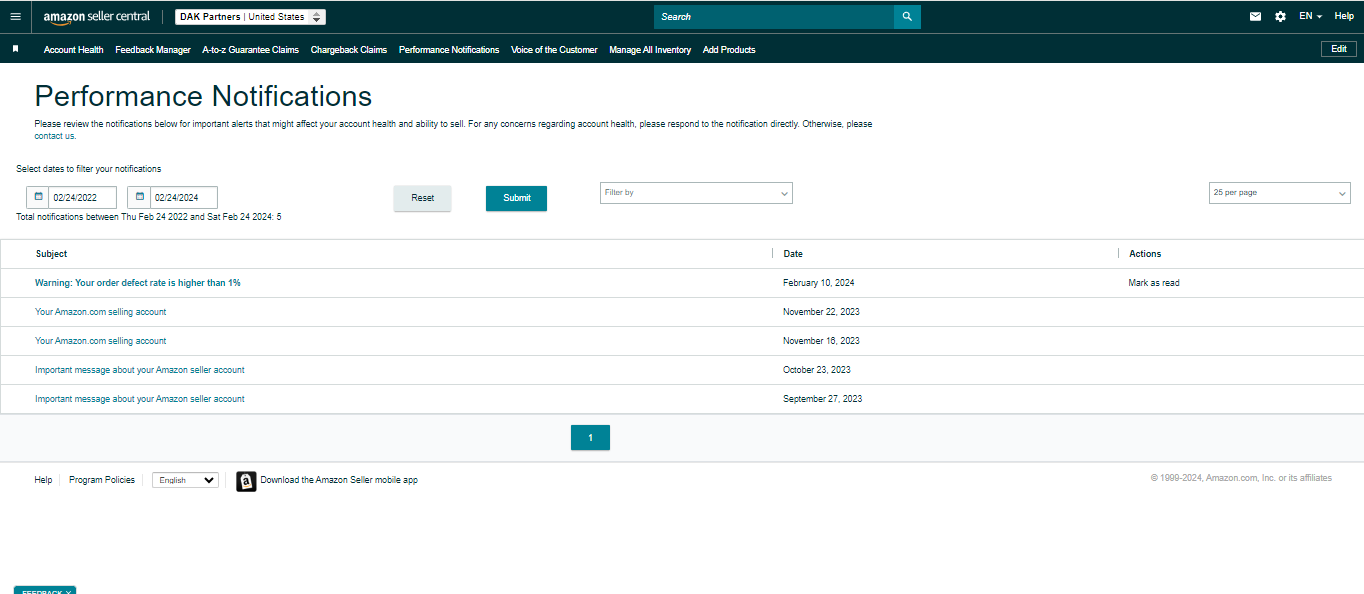This screenshot has height=594, width=1364.
Task: Click the Amazon Seller Central logo
Action: (x=97, y=17)
